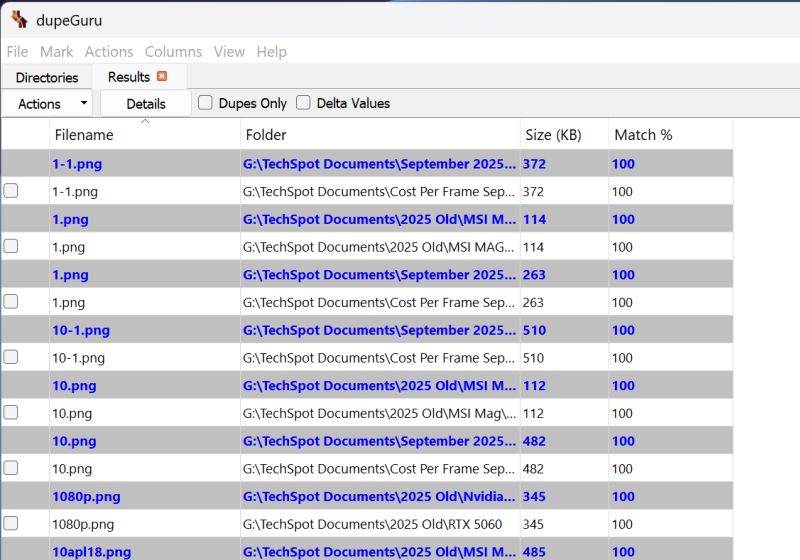Click the Details button
Viewport: 800px width, 560px height.
(x=146, y=104)
